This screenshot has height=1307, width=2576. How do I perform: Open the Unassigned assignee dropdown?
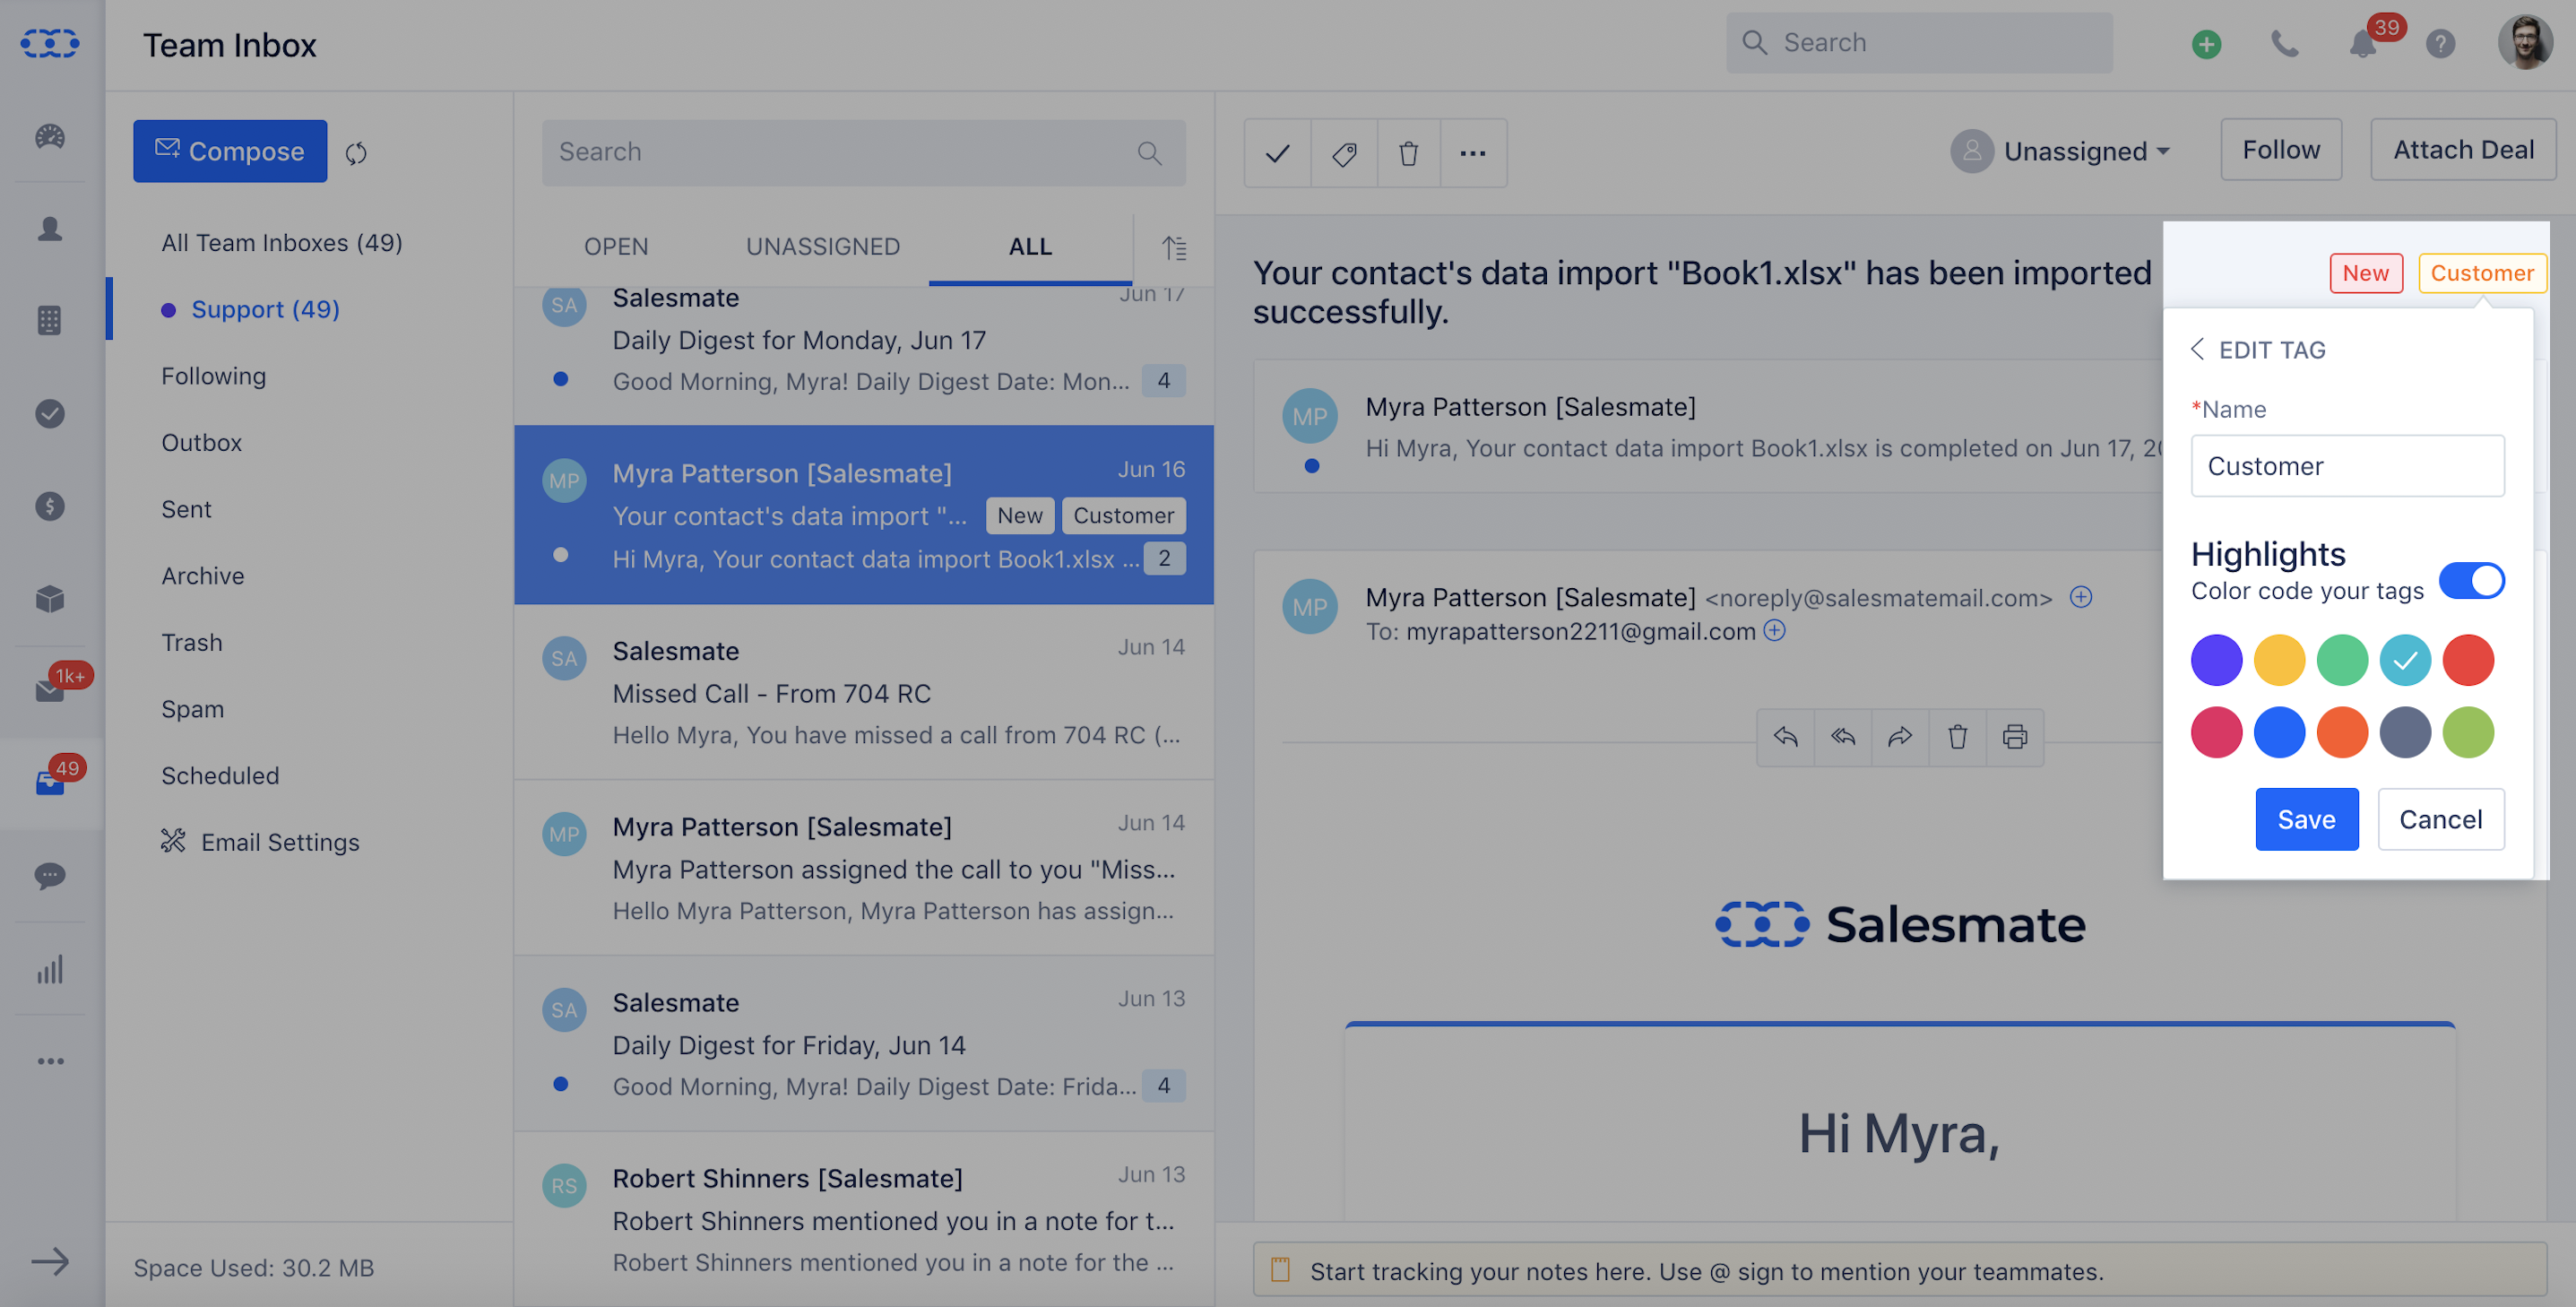(2060, 151)
